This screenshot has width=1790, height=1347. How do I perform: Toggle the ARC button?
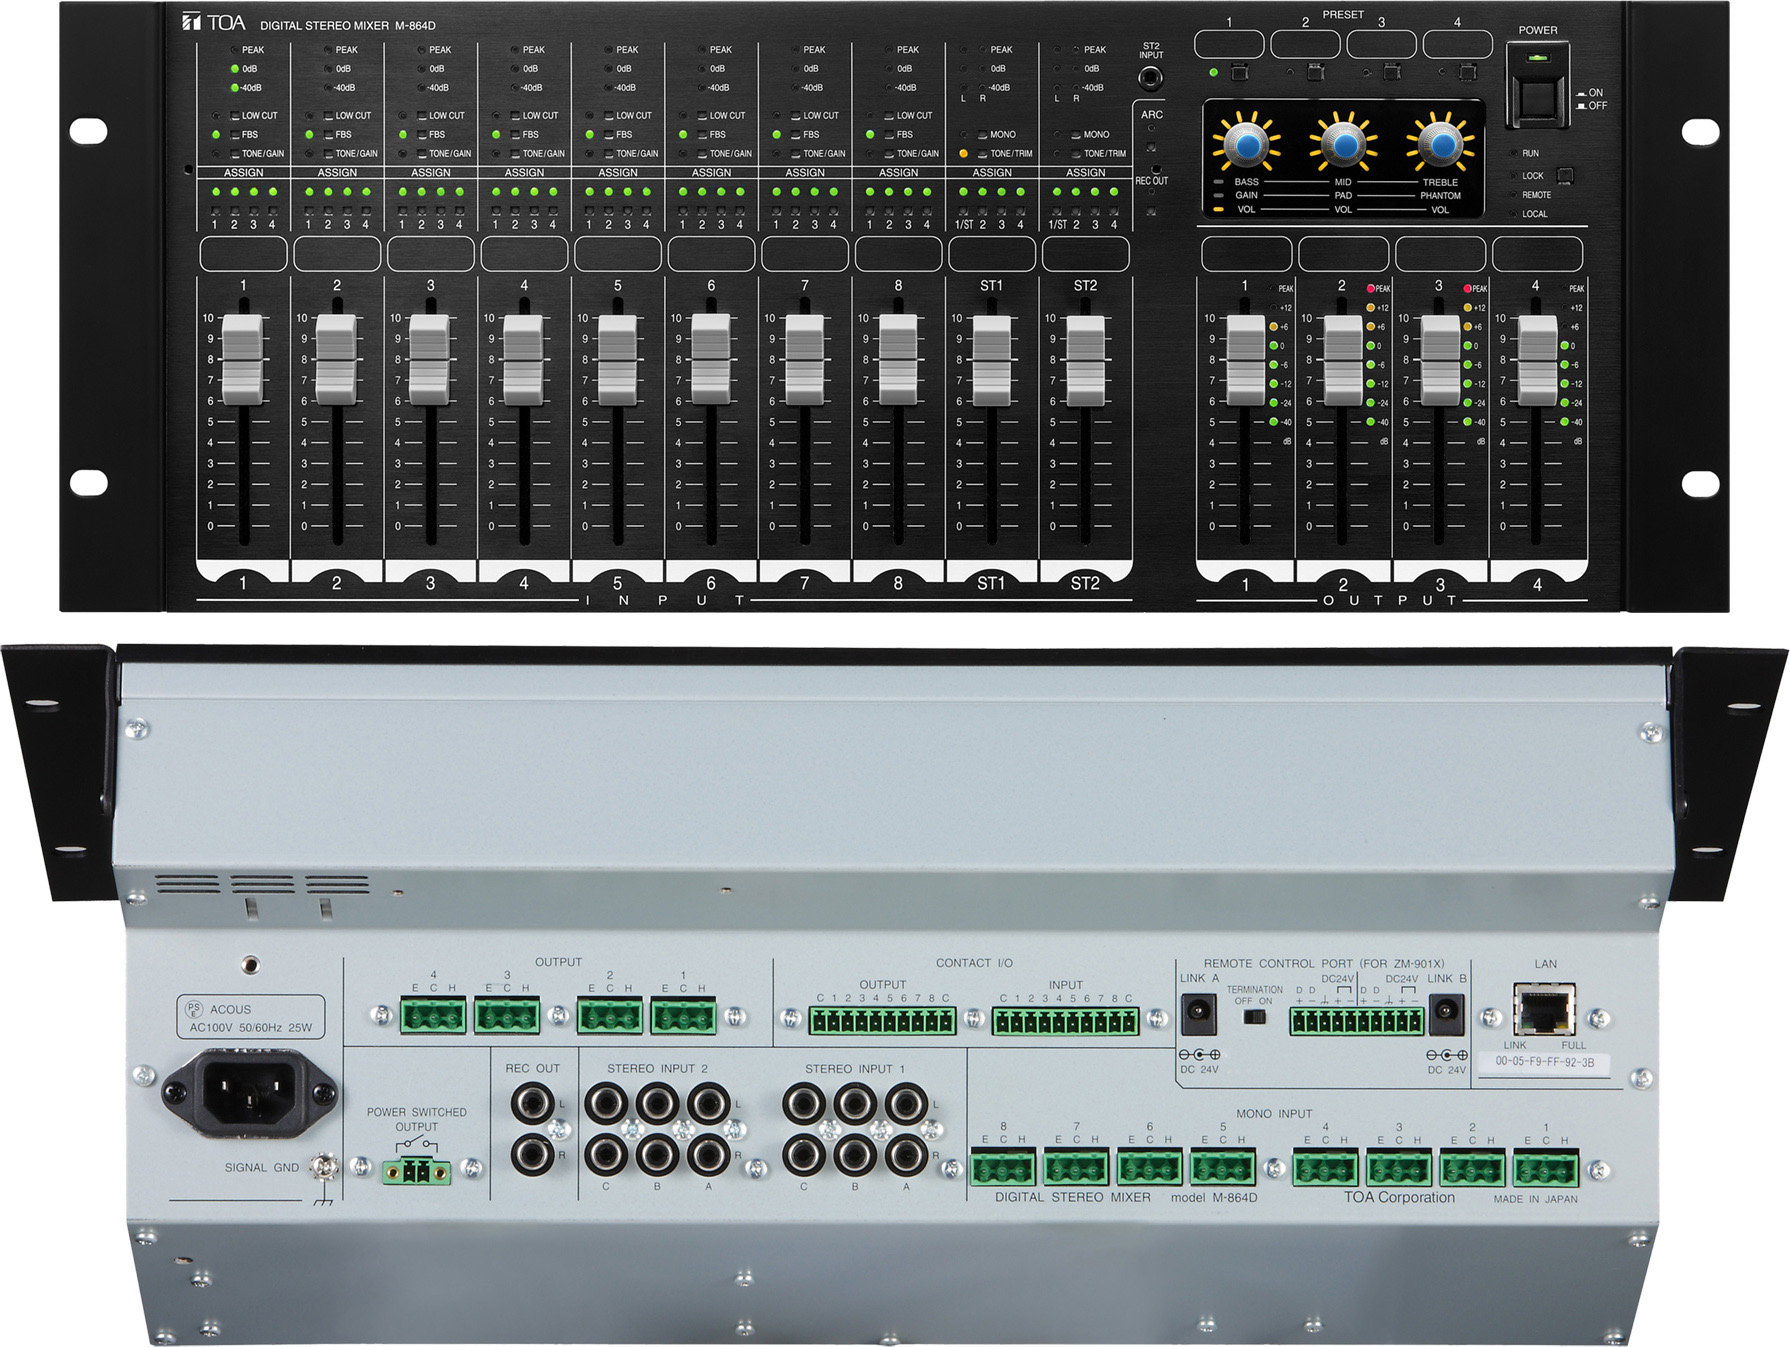(x=1151, y=147)
